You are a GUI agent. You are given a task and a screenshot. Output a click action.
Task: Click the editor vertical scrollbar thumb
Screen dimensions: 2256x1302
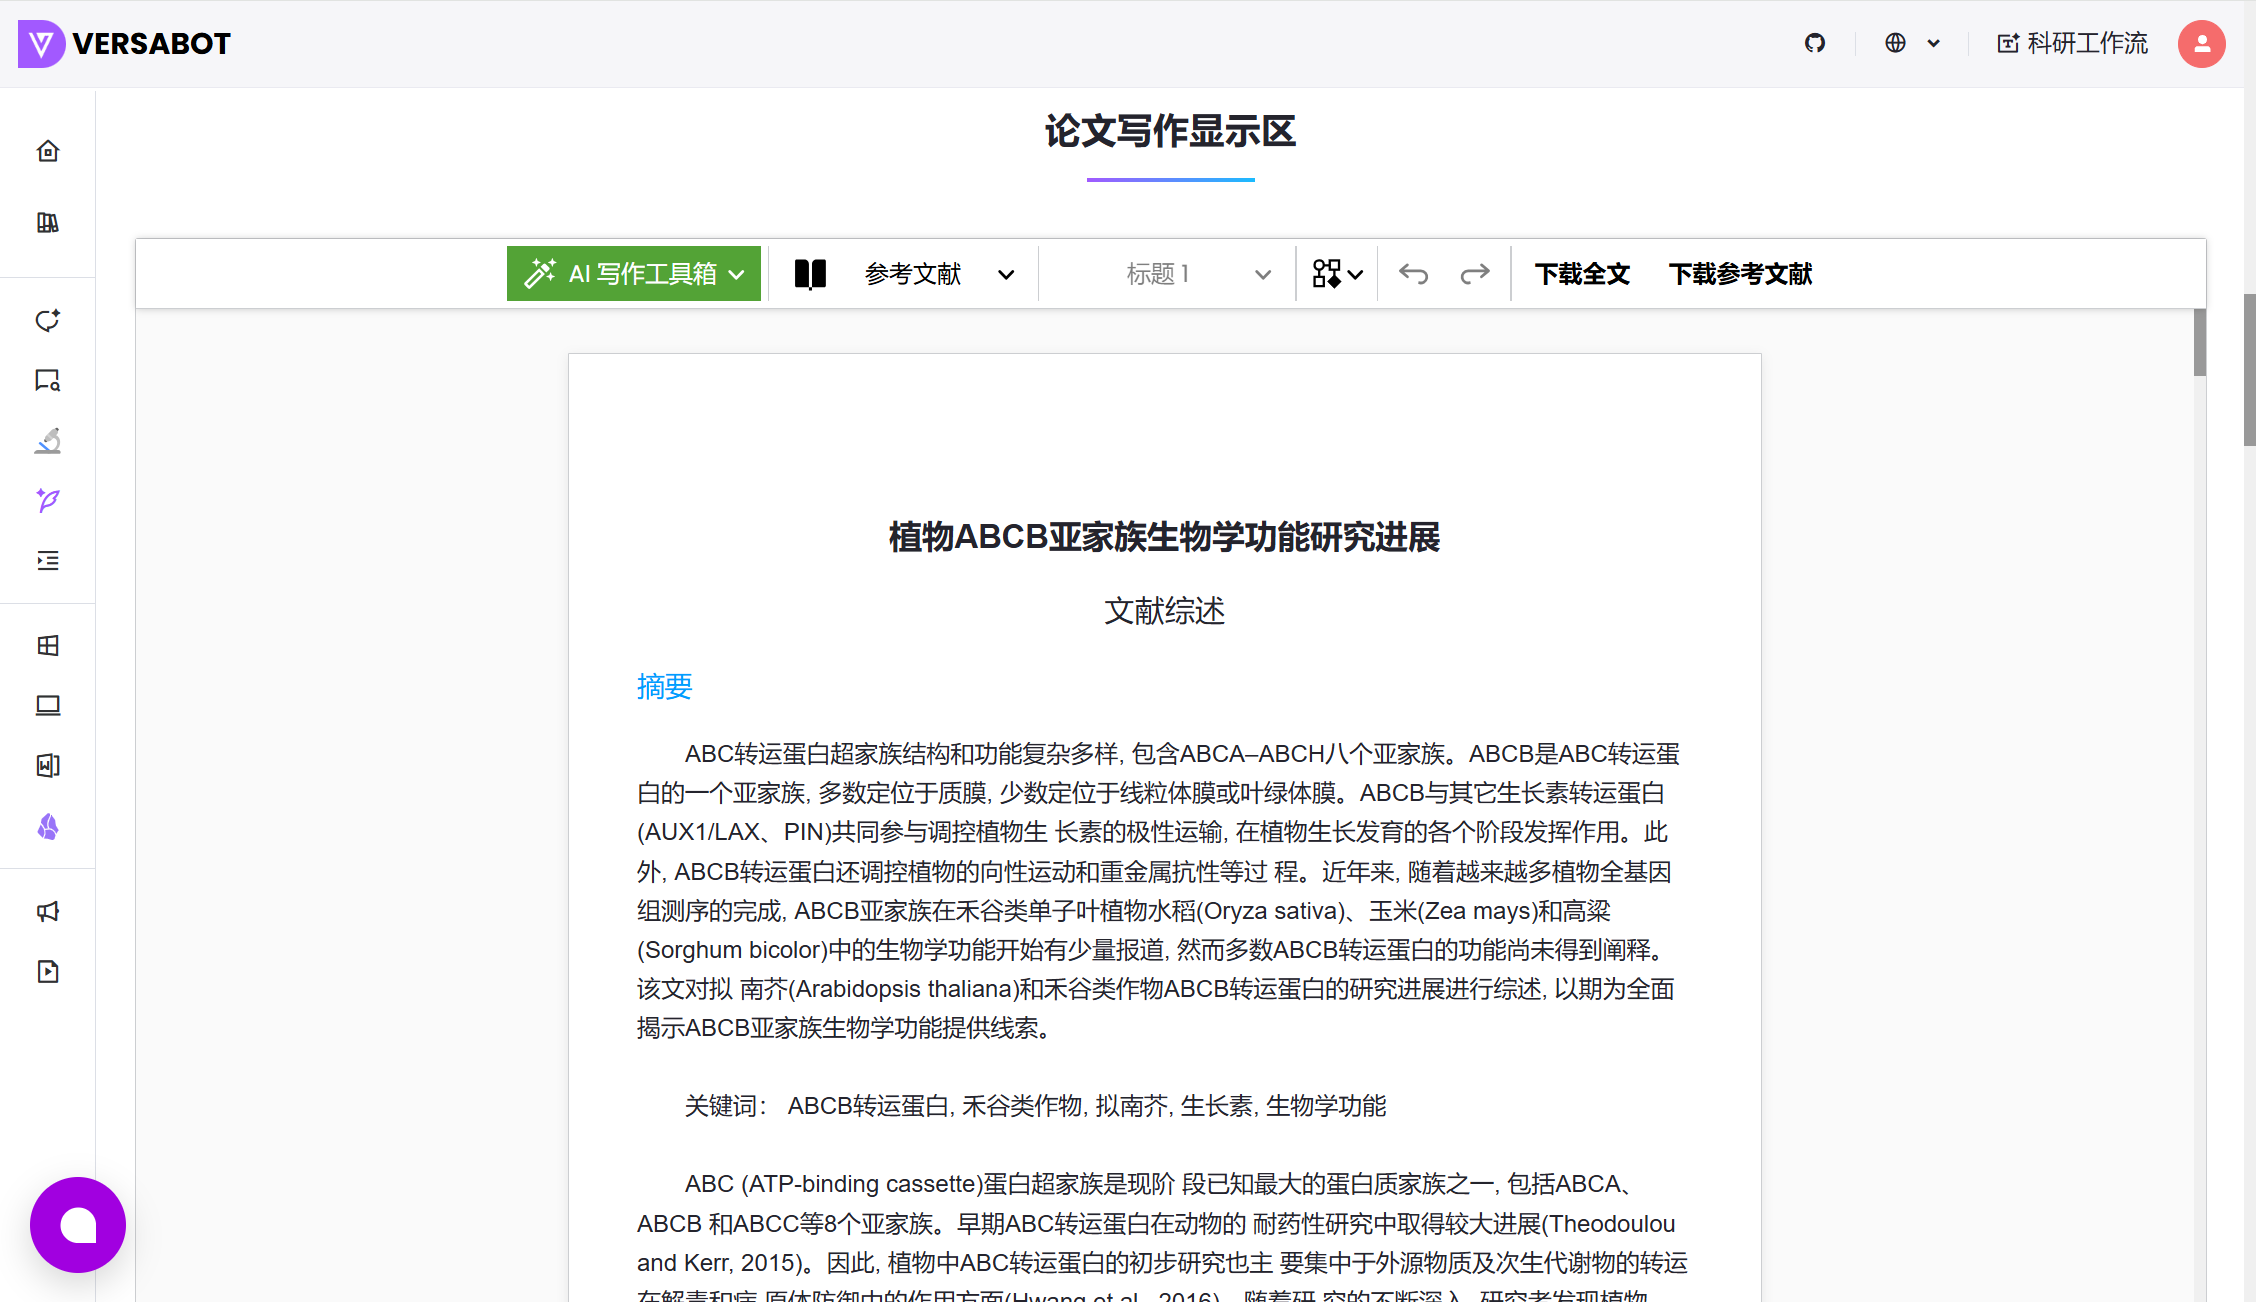click(x=2200, y=342)
